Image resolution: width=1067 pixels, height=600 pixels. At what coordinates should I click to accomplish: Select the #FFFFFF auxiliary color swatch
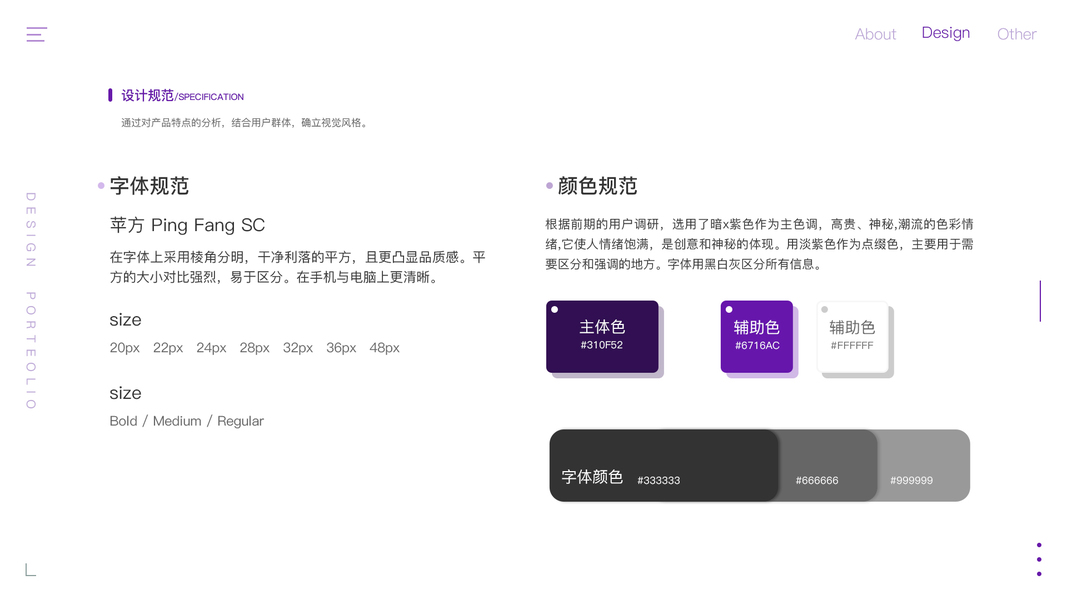853,337
